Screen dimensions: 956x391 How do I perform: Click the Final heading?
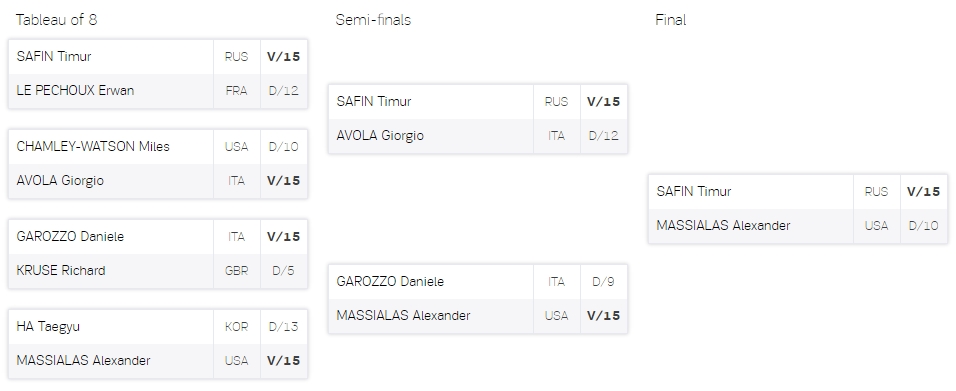(x=671, y=20)
